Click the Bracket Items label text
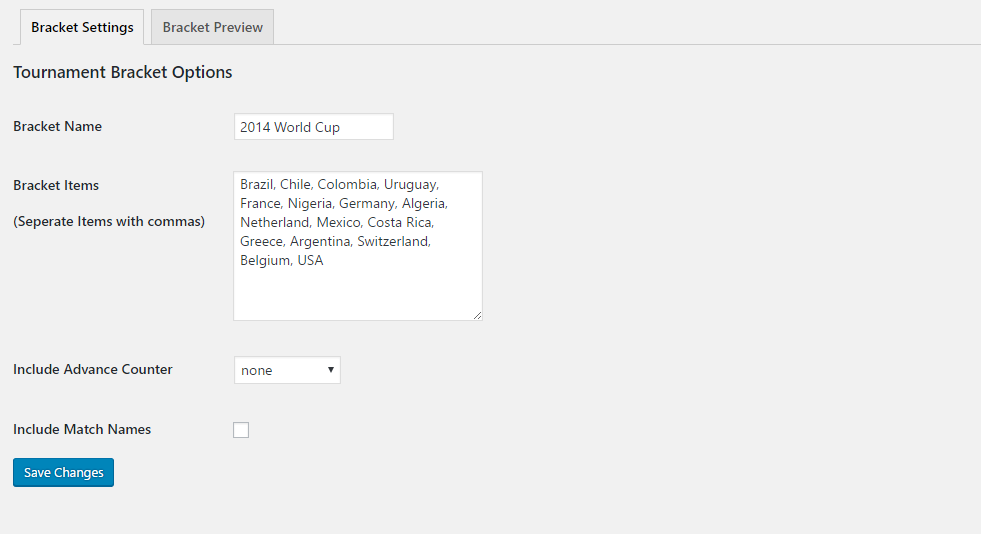Viewport: 981px width, 534px height. click(56, 185)
